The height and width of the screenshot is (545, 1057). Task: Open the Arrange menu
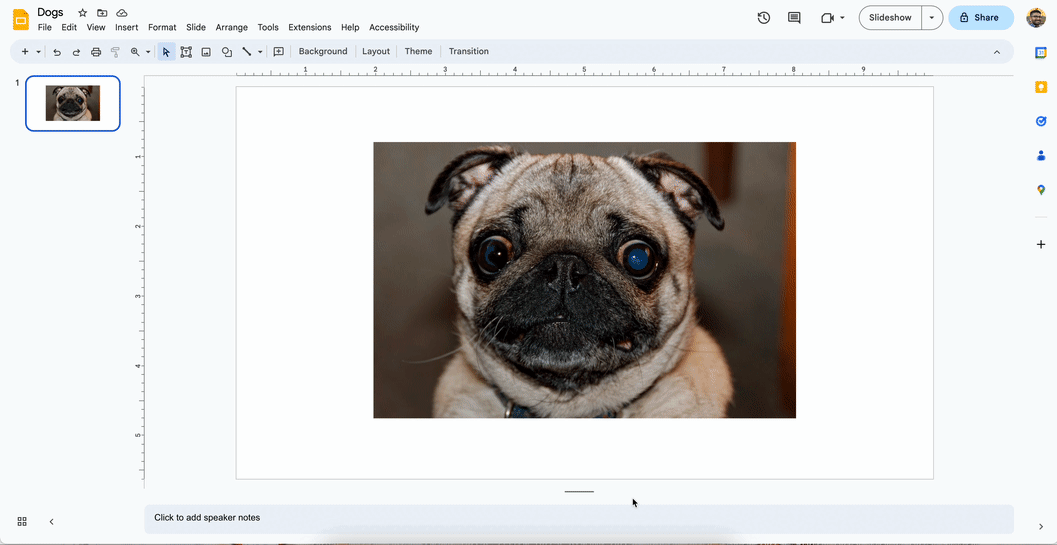click(x=232, y=28)
